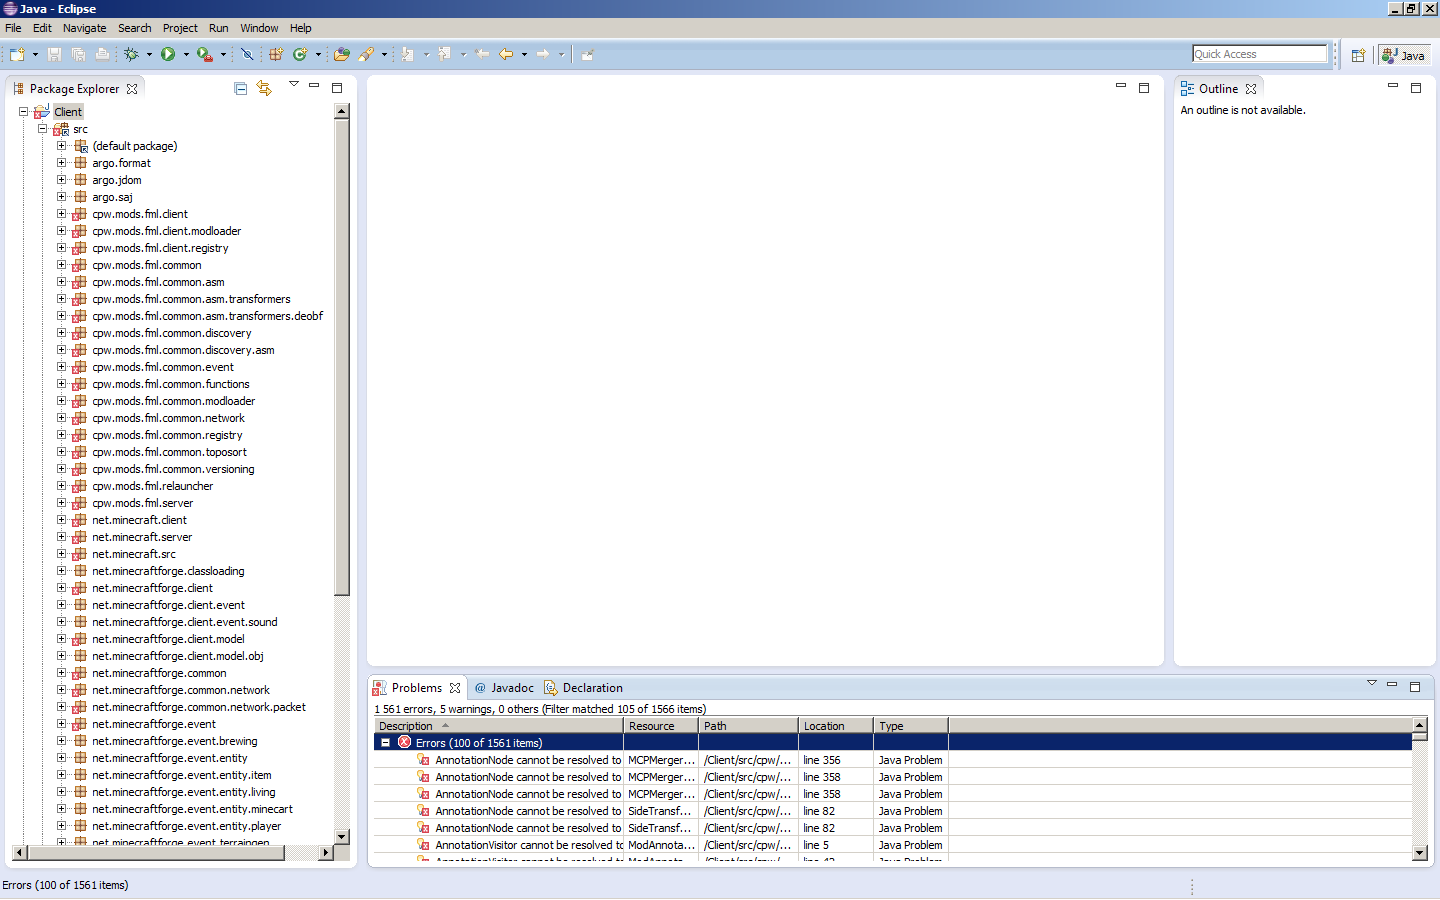1440x900 pixels.
Task: Click the Open Perspective icon
Action: pos(1358,56)
